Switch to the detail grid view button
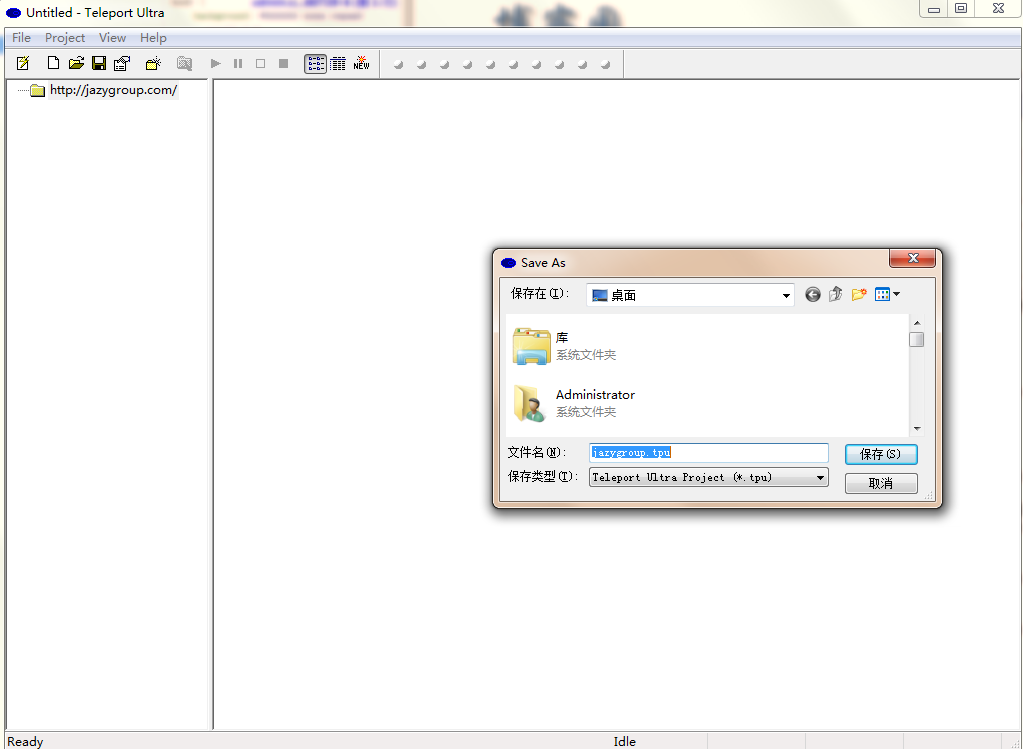Image resolution: width=1023 pixels, height=749 pixels. click(338, 63)
